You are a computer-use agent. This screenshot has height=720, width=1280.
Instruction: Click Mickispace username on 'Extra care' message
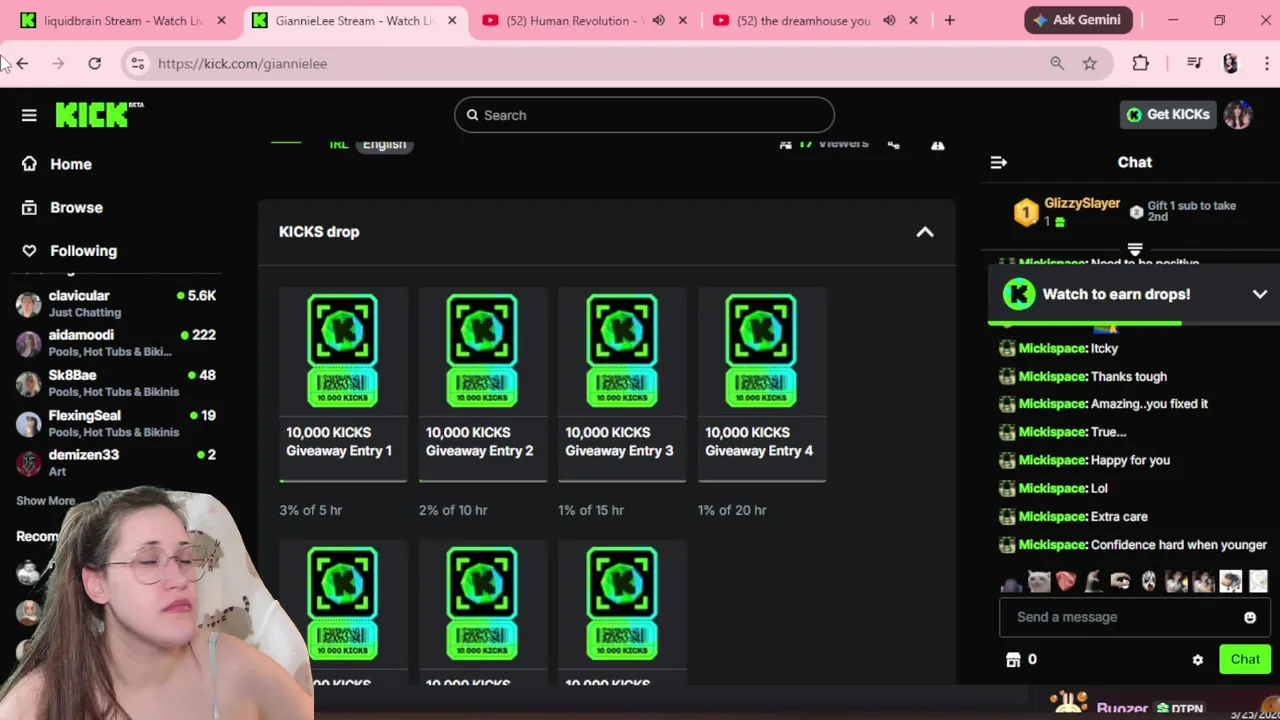(x=1052, y=517)
